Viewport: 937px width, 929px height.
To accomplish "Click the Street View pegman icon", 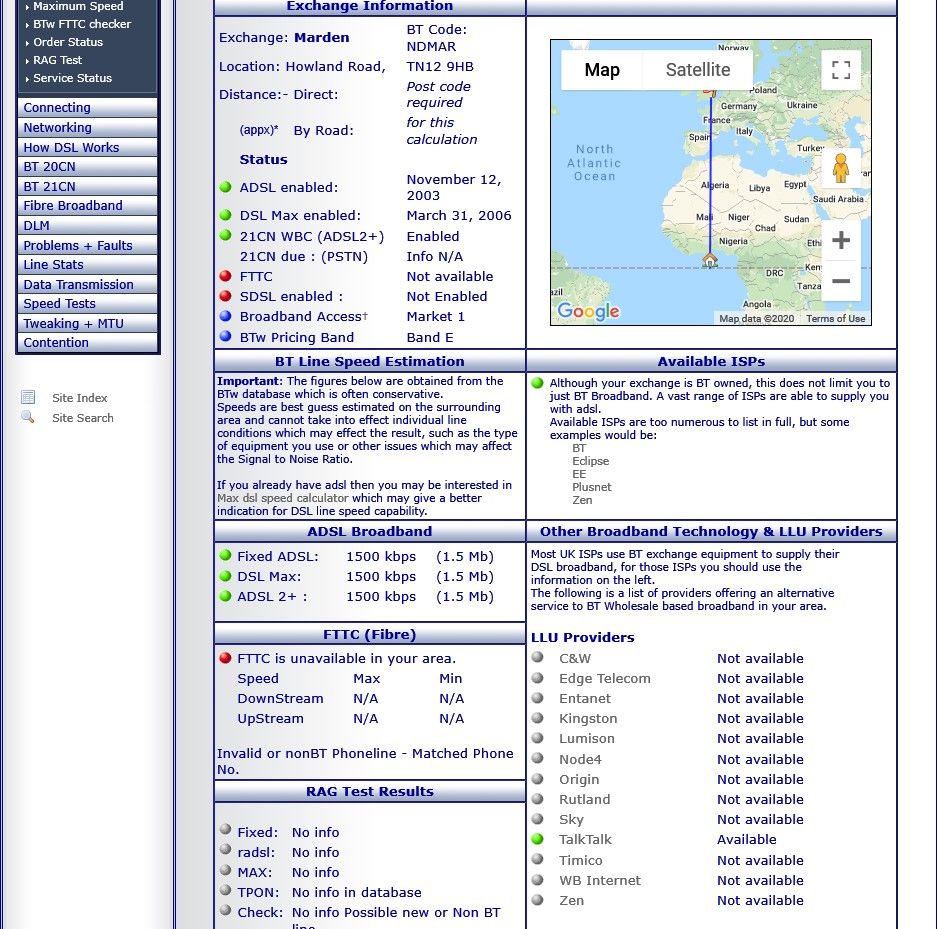I will coord(840,168).
